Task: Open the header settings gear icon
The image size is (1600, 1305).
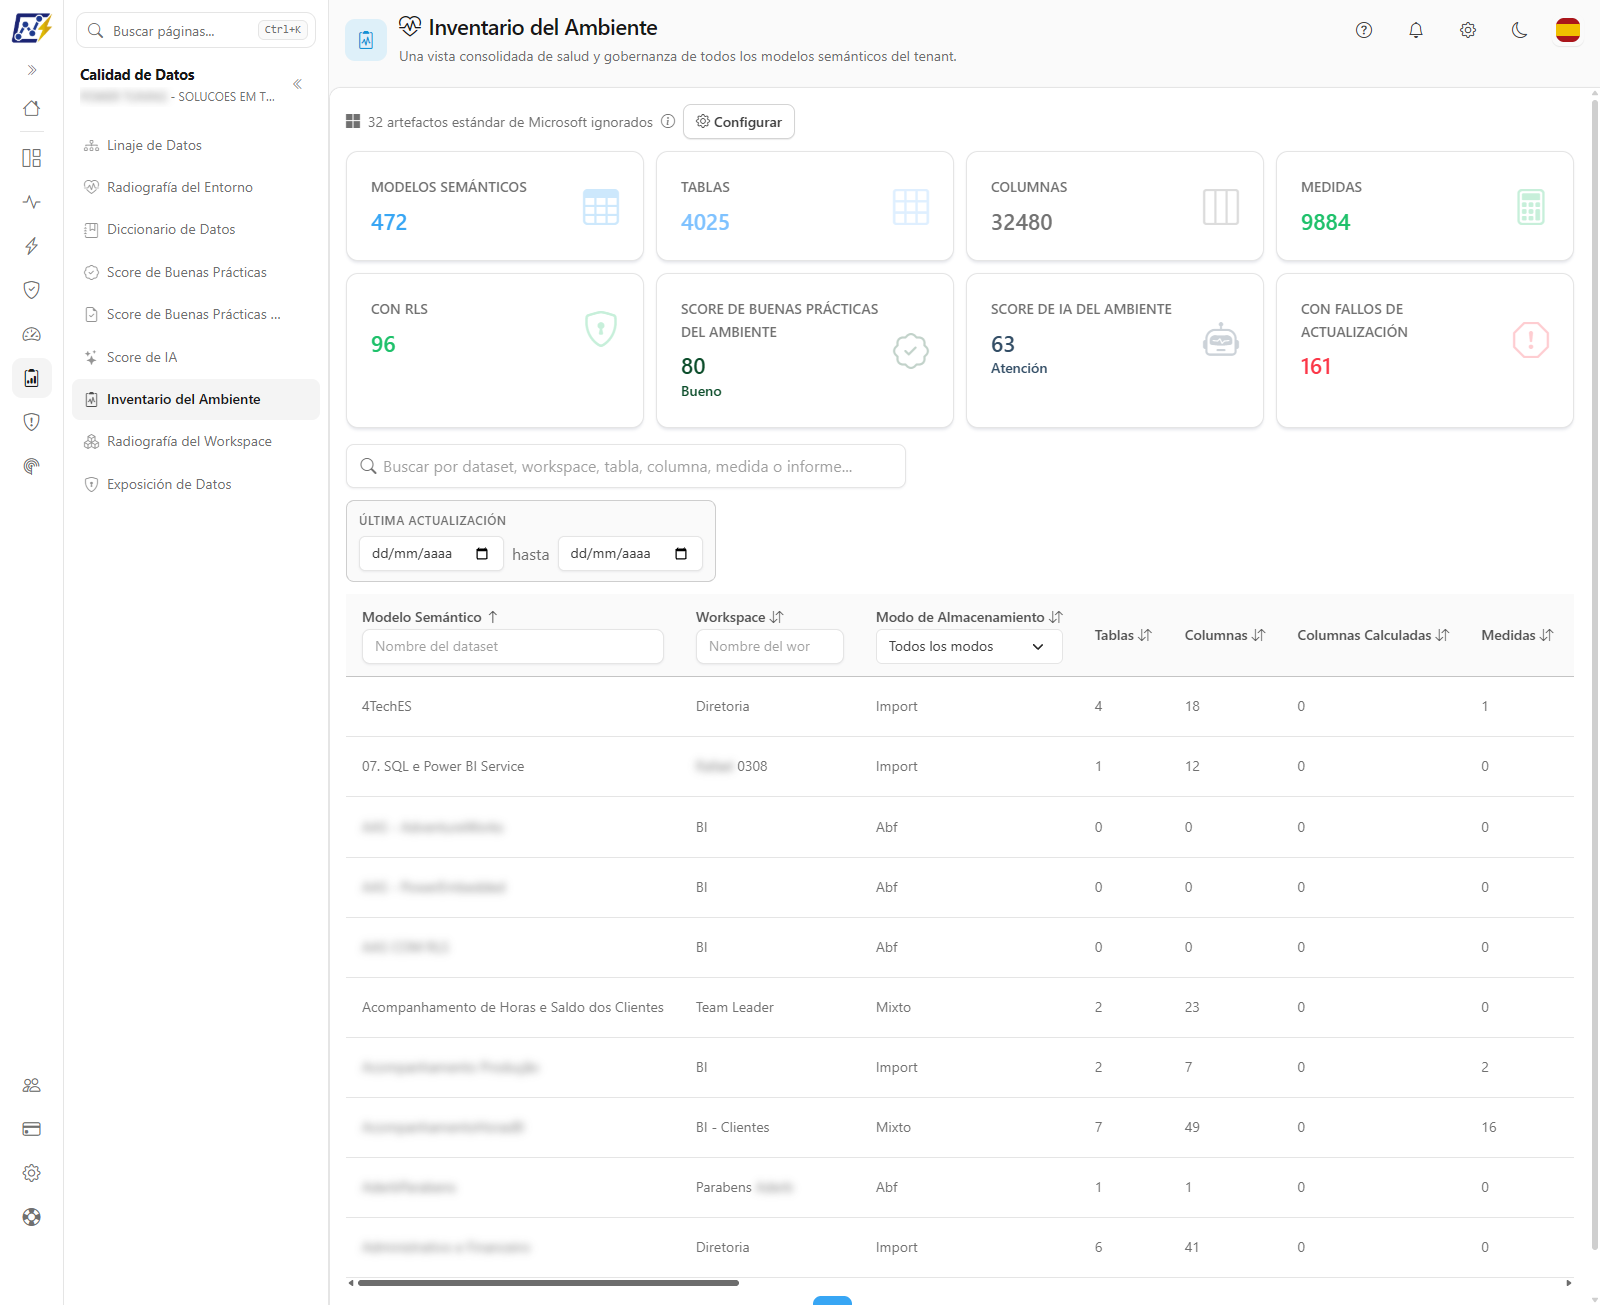Action: point(1468,30)
